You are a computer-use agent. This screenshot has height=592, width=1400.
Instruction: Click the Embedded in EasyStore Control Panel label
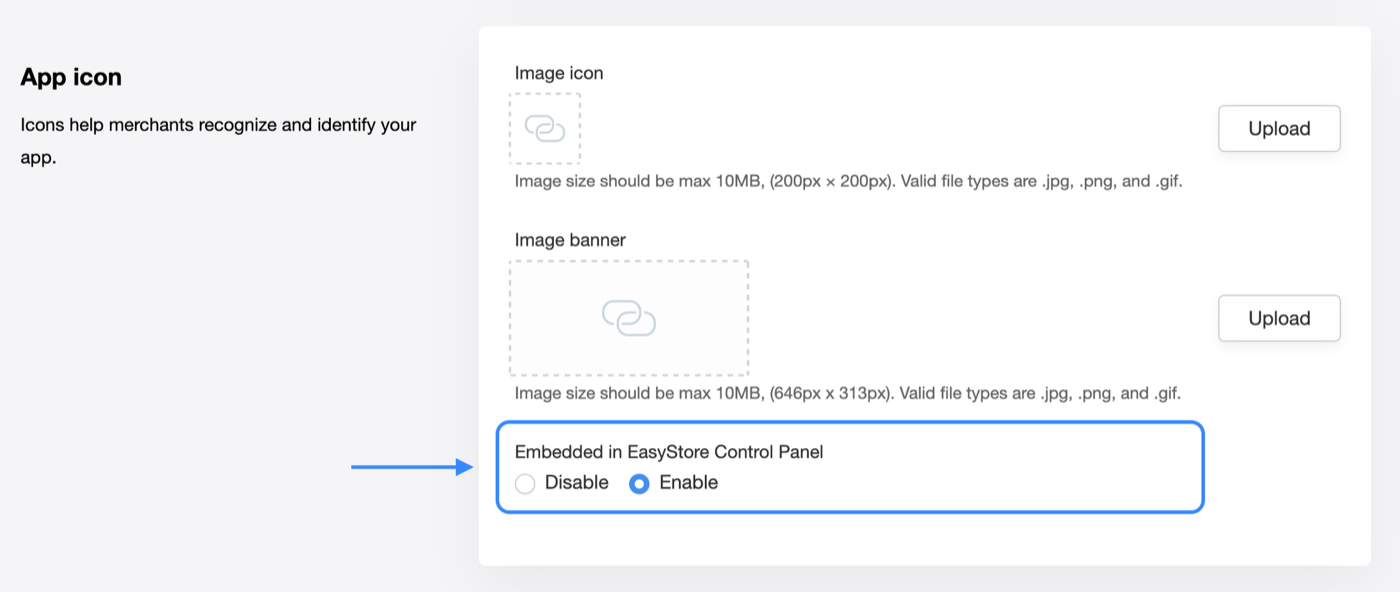point(669,452)
